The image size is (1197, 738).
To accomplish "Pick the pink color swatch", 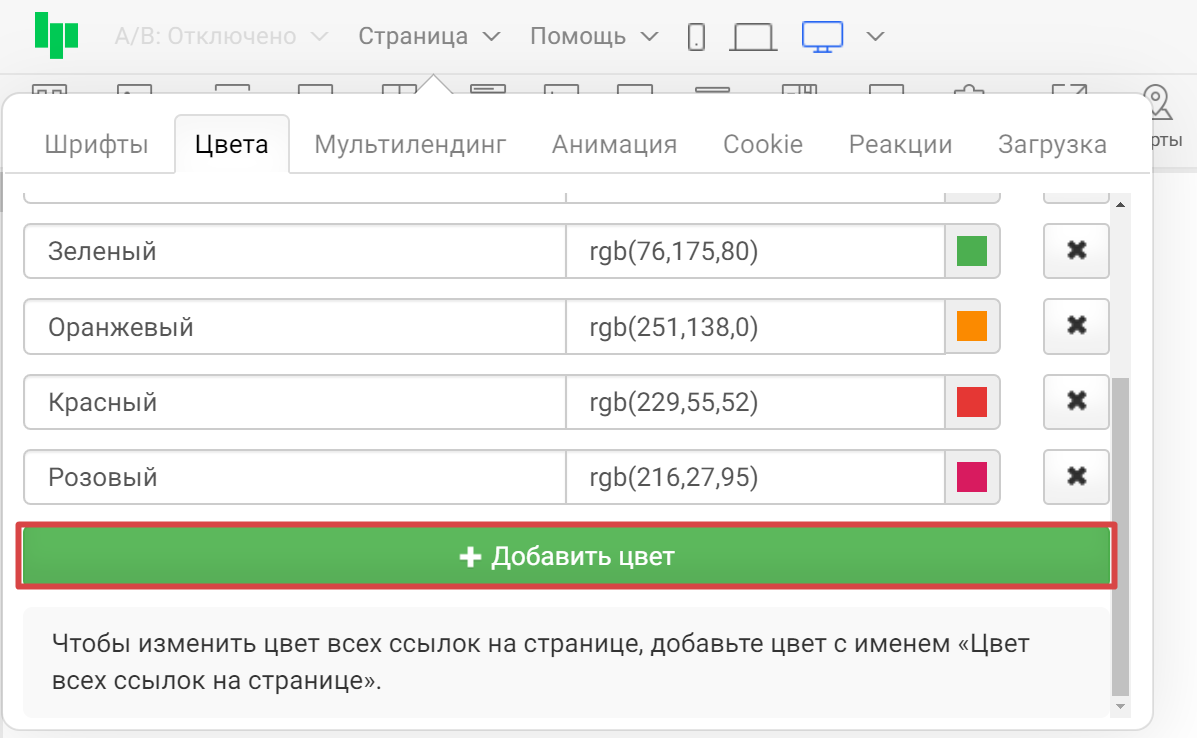I will 972,477.
